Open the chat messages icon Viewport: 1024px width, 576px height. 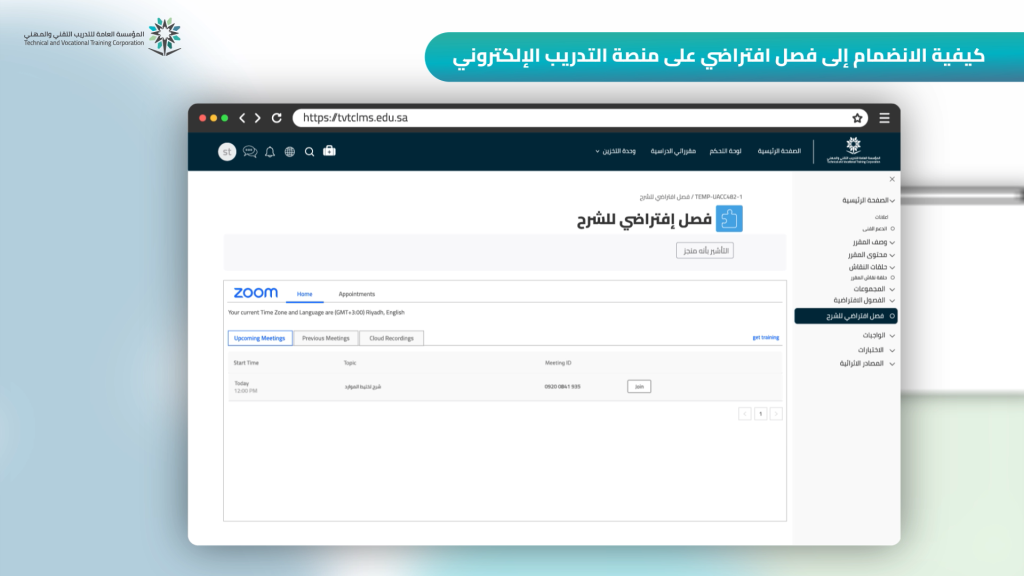[x=249, y=152]
